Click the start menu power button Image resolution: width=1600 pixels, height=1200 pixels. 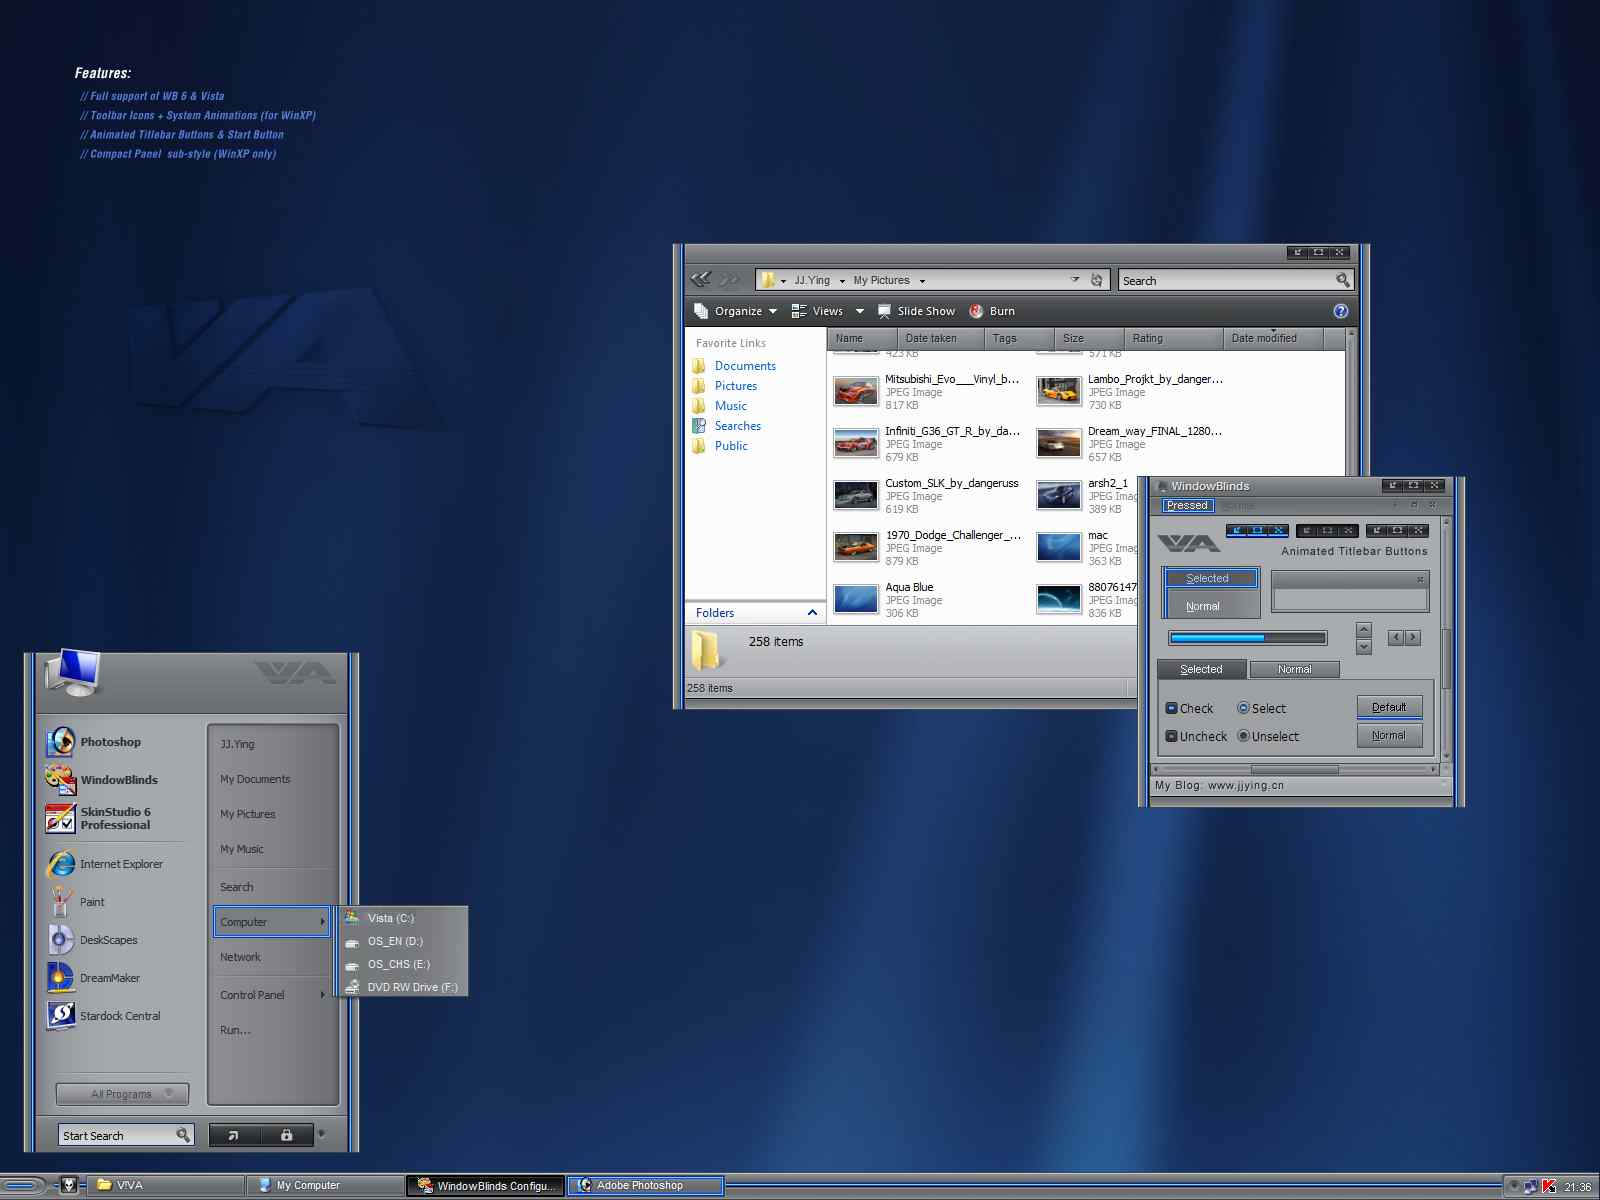[x=234, y=1135]
